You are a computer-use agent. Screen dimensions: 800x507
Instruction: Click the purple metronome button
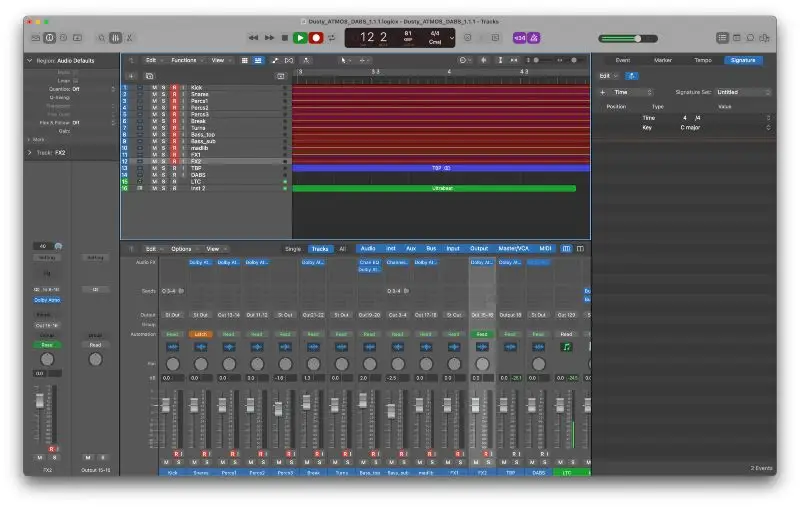(x=535, y=38)
